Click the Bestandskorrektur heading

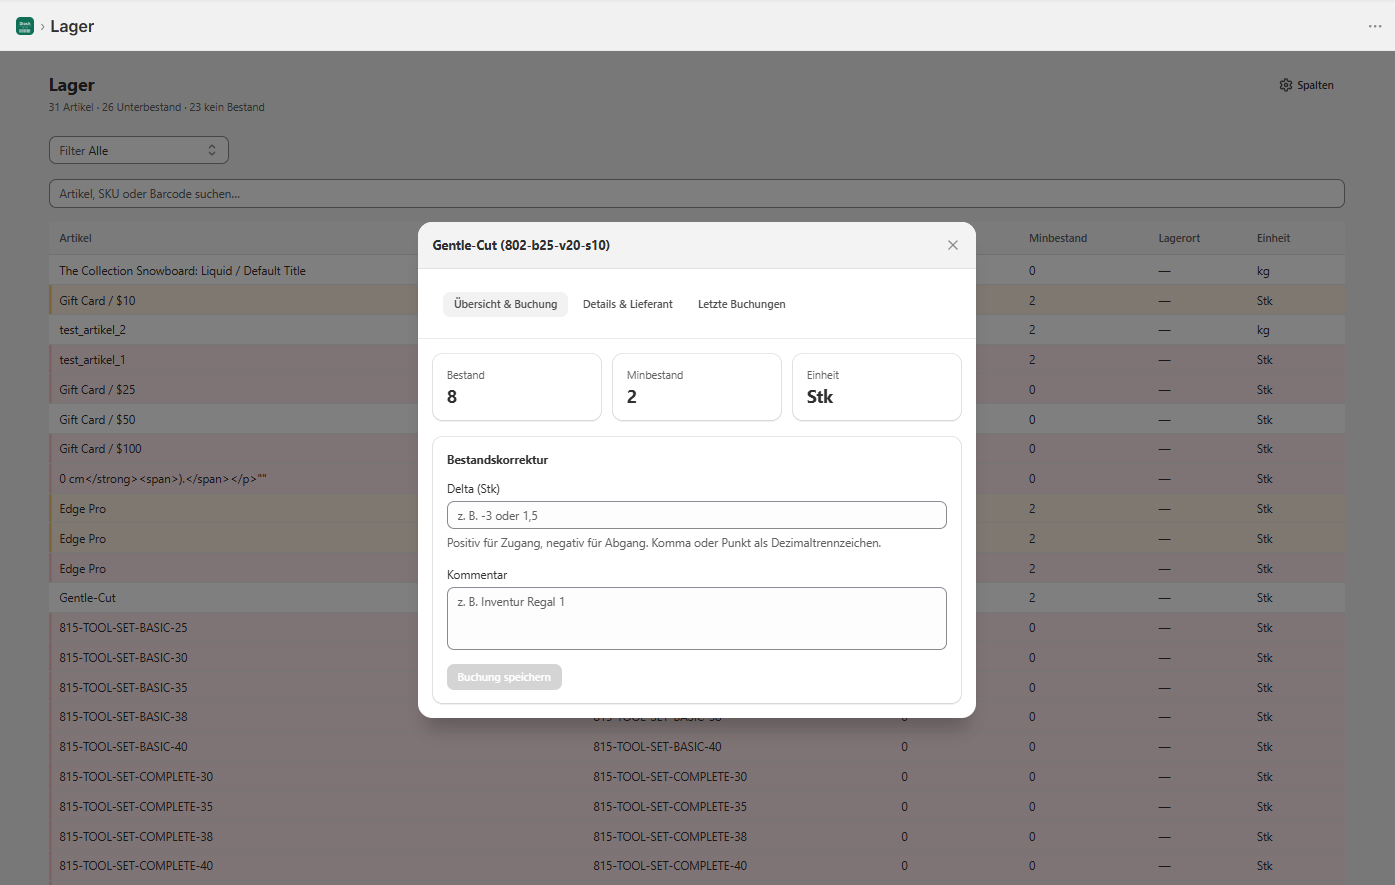coord(497,460)
